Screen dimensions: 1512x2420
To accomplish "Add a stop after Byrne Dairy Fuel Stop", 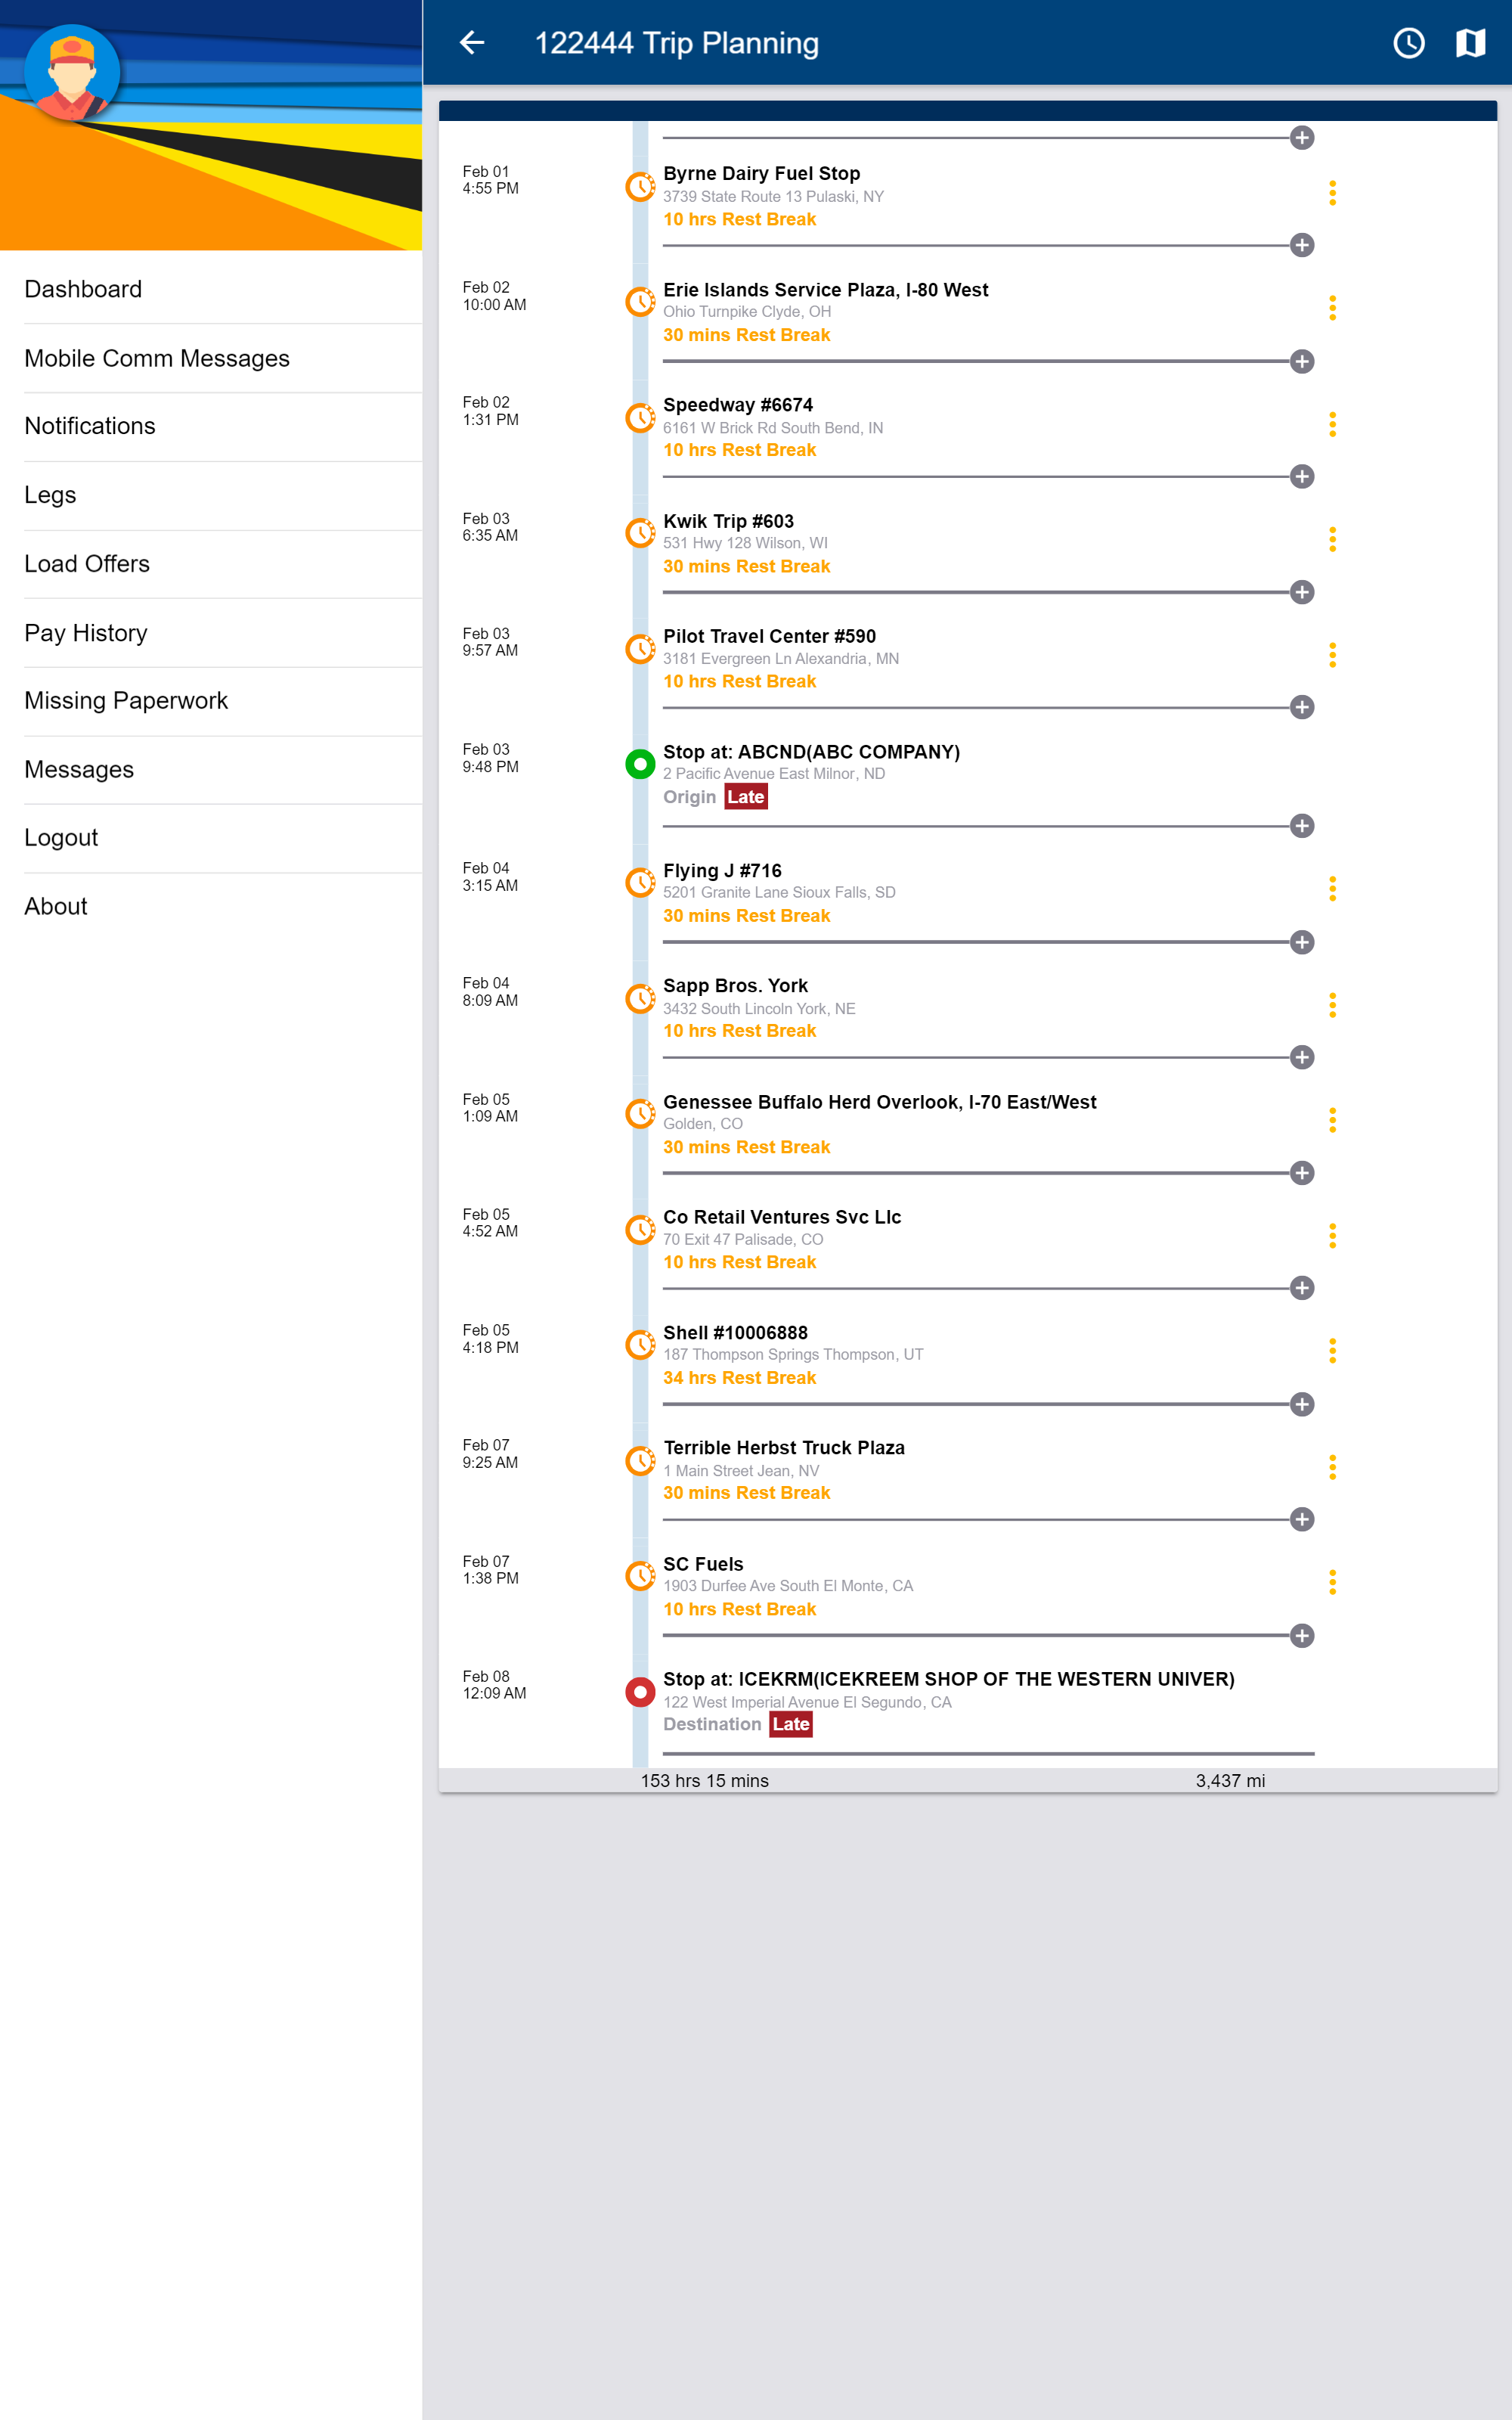I will pos(1302,245).
